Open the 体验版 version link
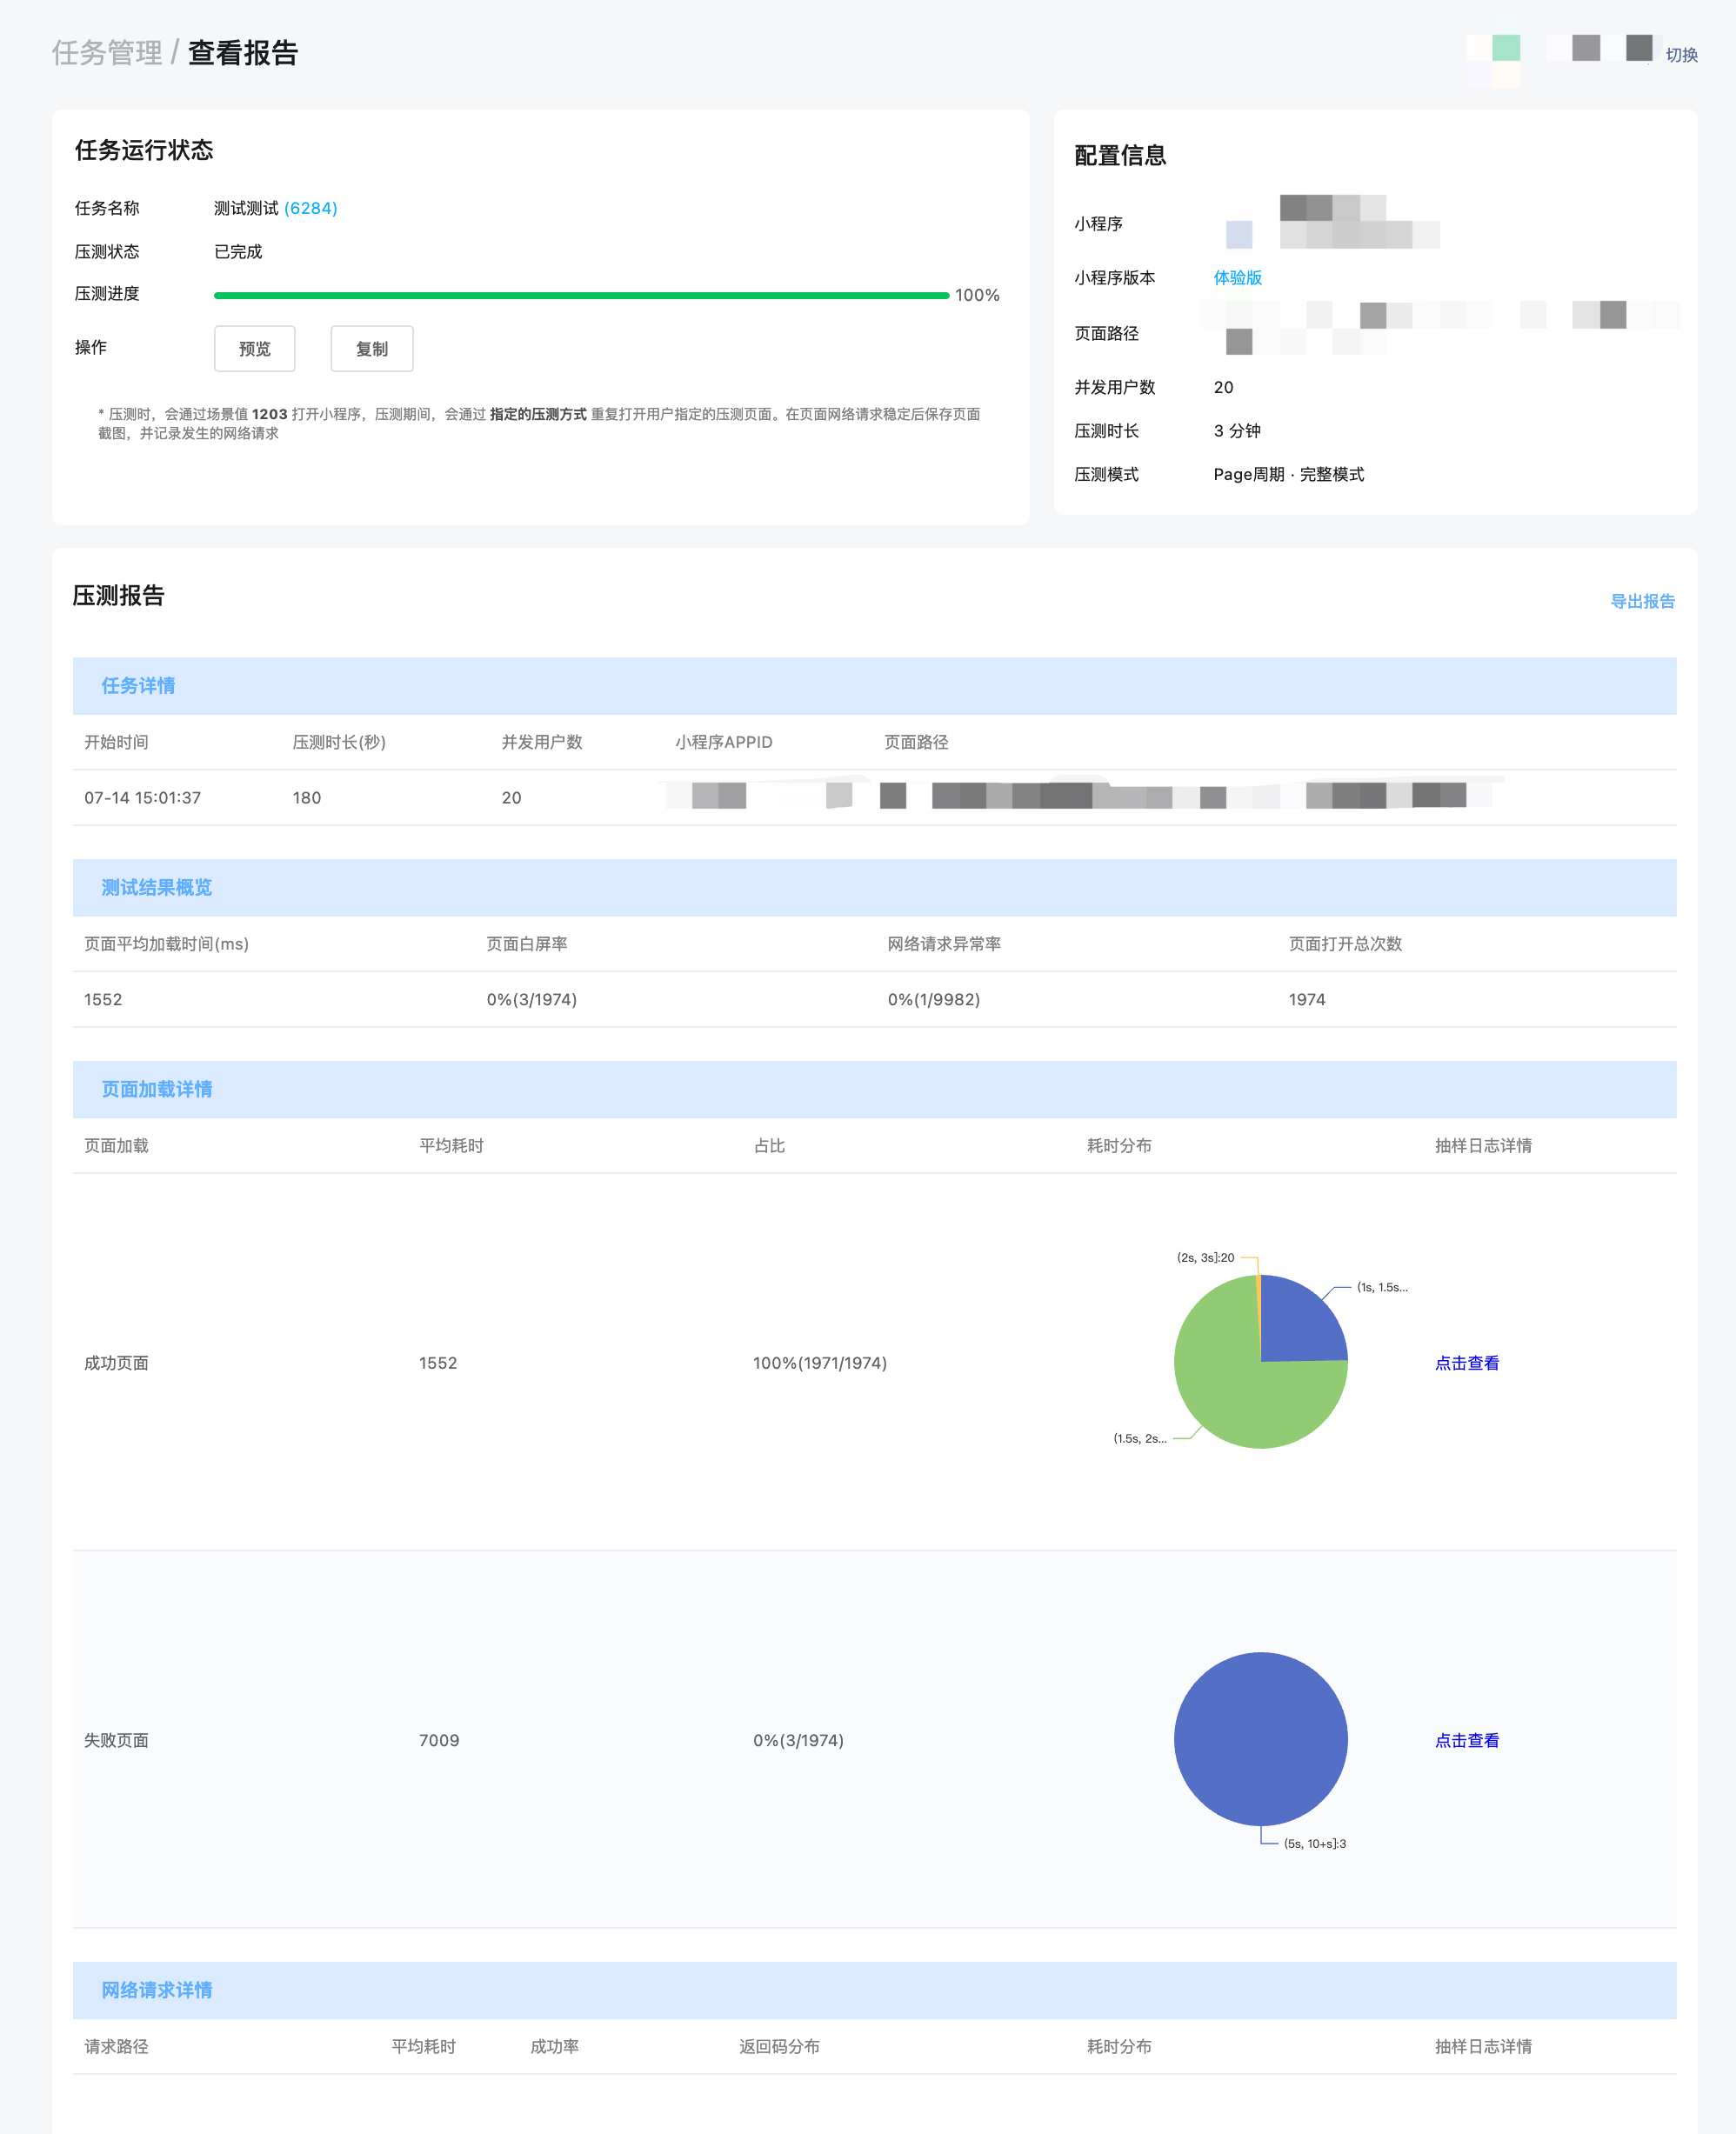The height and width of the screenshot is (2134, 1736). [x=1238, y=277]
